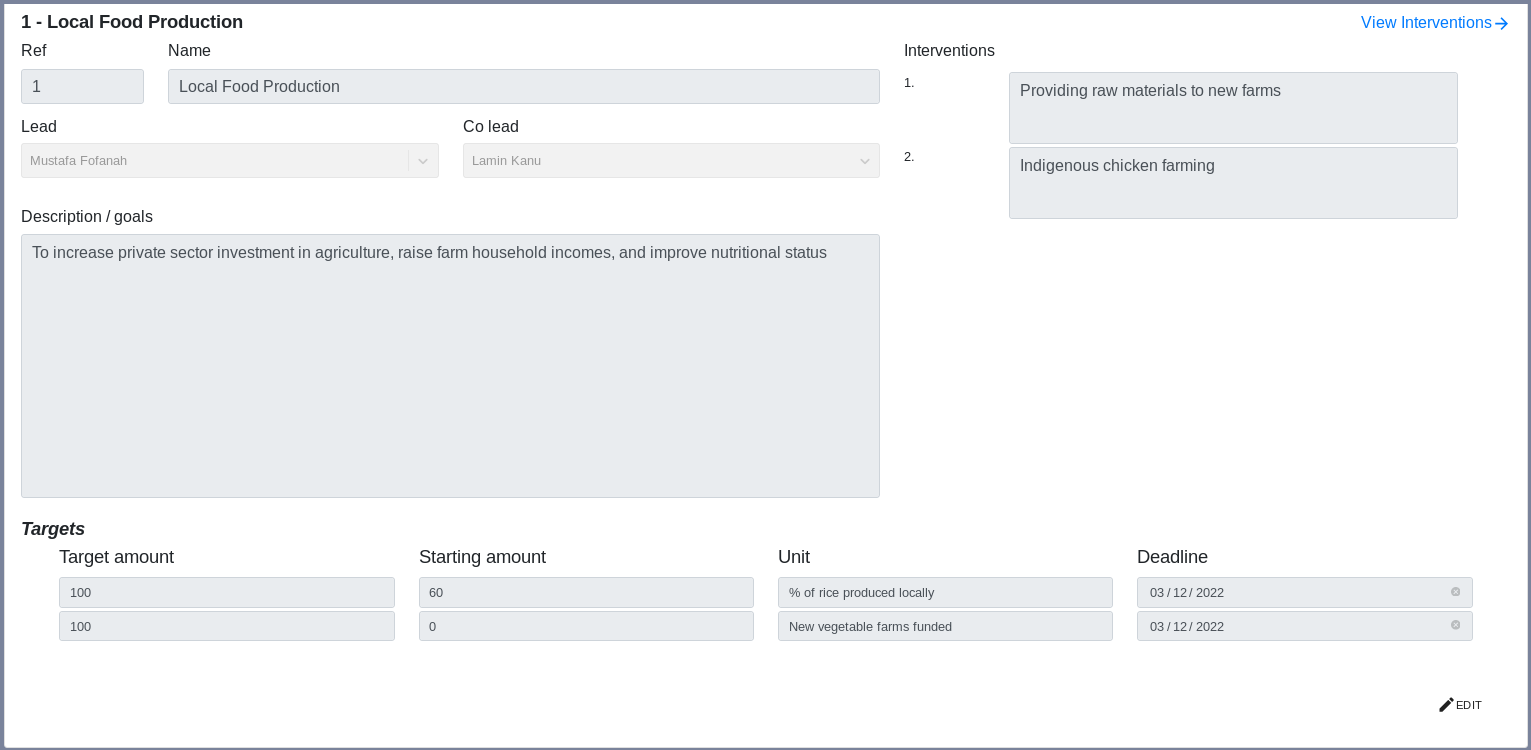1531x750 pixels.
Task: Click the Ref field containing 1
Action: coord(82,87)
